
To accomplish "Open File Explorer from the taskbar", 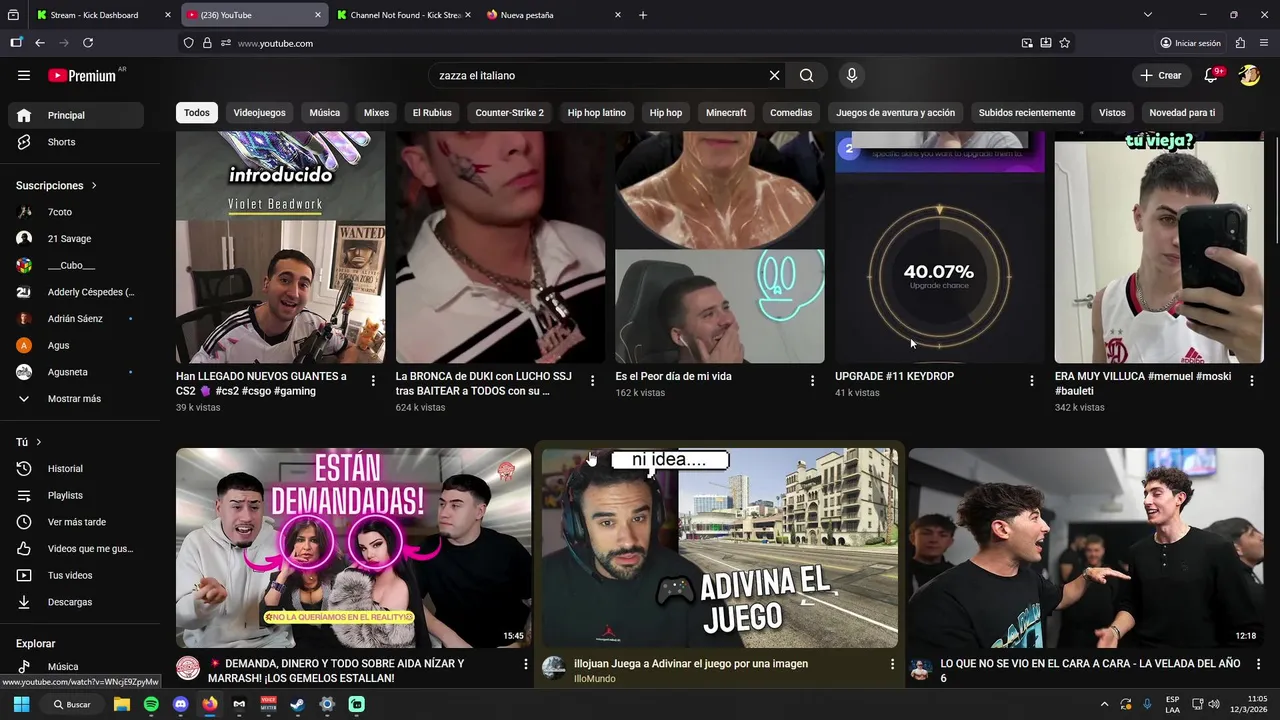I will (x=122, y=704).
